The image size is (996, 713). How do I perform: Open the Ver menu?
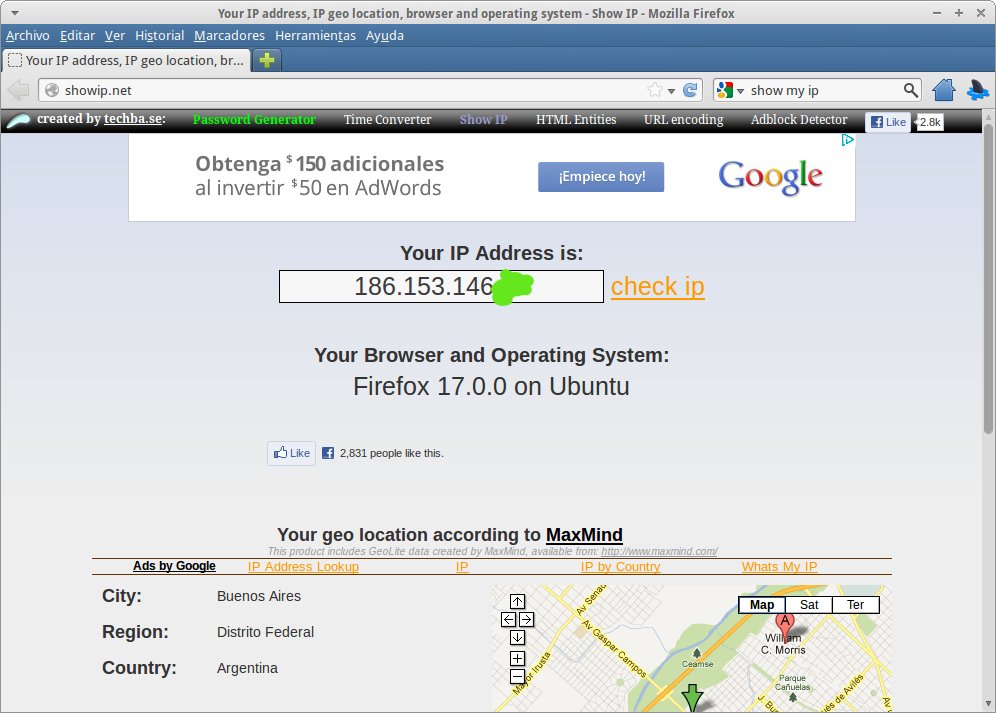115,36
